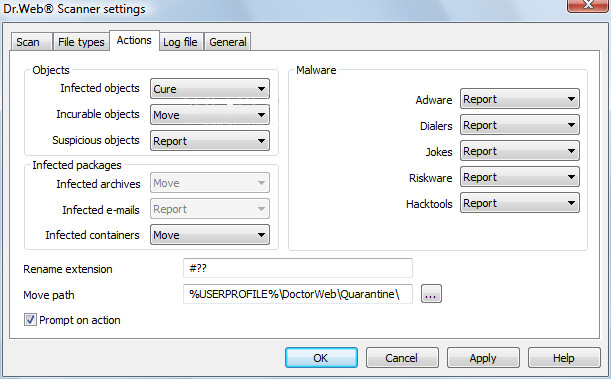Image resolution: width=611 pixels, height=379 pixels.
Task: Switch to the General tab
Action: [x=228, y=42]
